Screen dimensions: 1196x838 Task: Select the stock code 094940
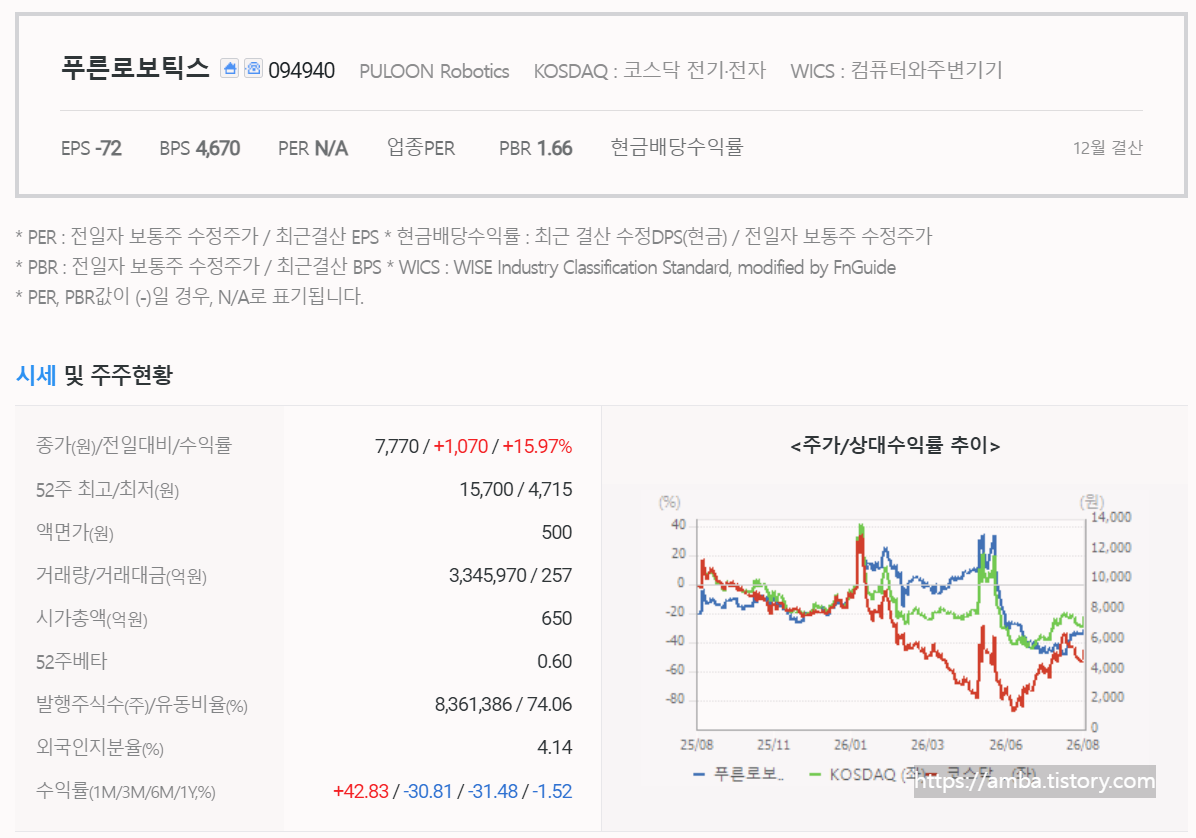pyautogui.click(x=301, y=71)
